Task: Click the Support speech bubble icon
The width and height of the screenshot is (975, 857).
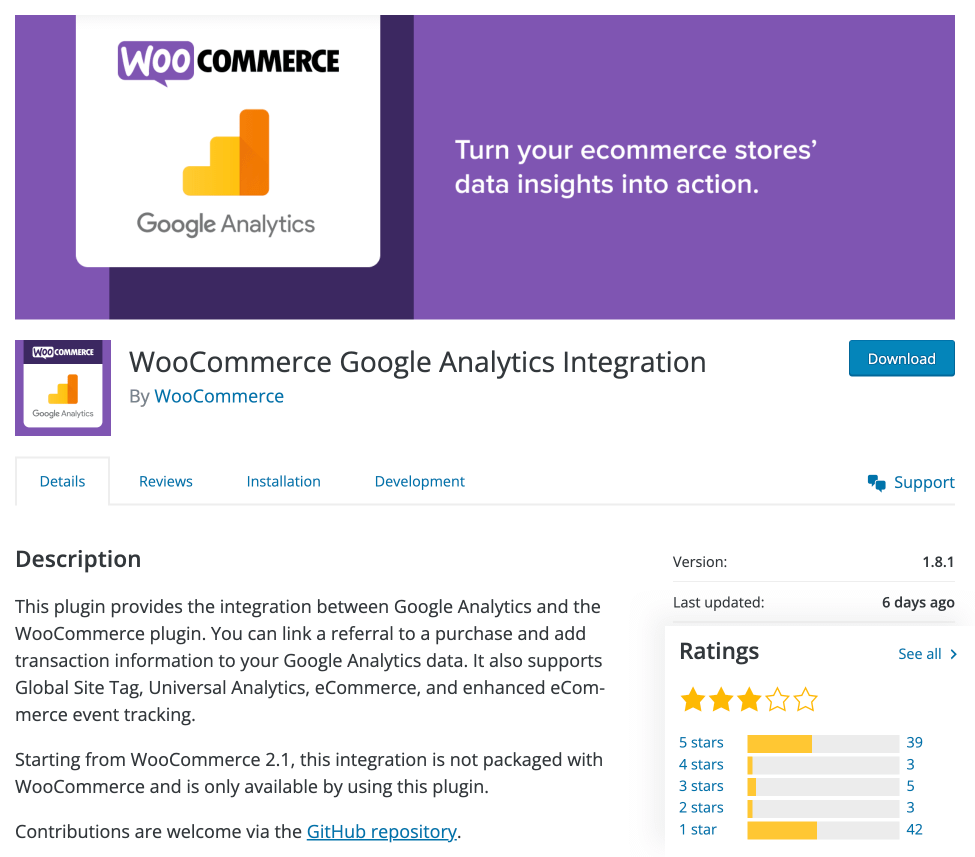Action: (x=877, y=481)
